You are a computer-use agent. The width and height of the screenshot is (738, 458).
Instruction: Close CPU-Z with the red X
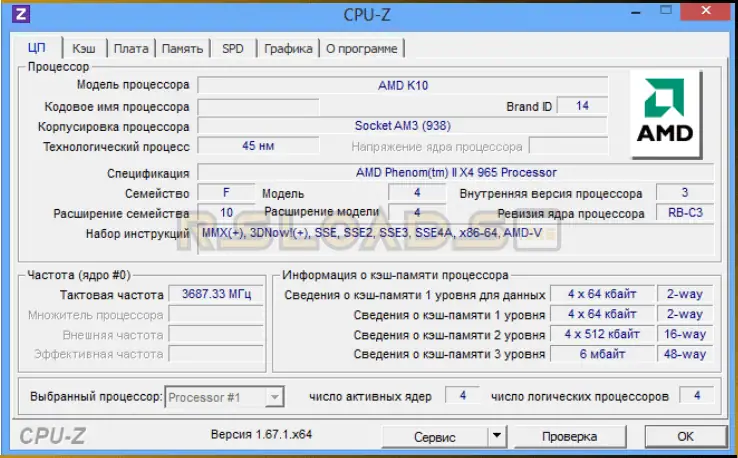(705, 10)
